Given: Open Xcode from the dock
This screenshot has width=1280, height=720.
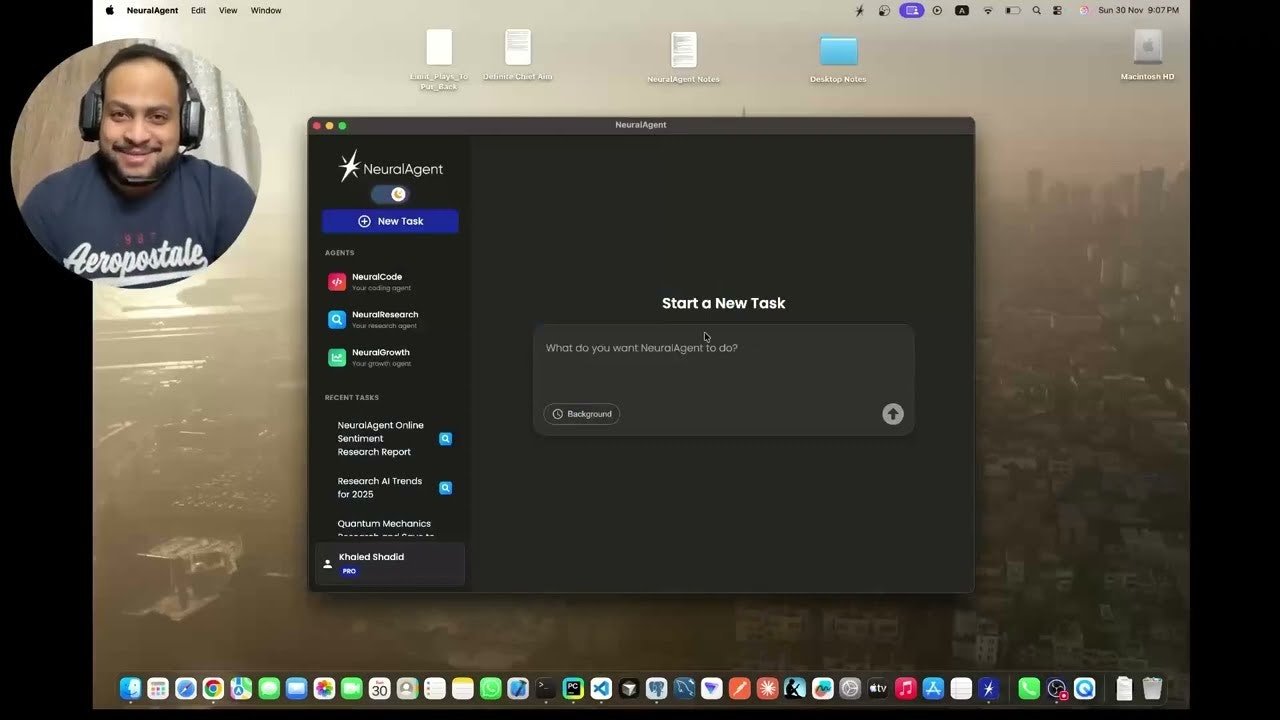Looking at the screenshot, I should [x=517, y=688].
